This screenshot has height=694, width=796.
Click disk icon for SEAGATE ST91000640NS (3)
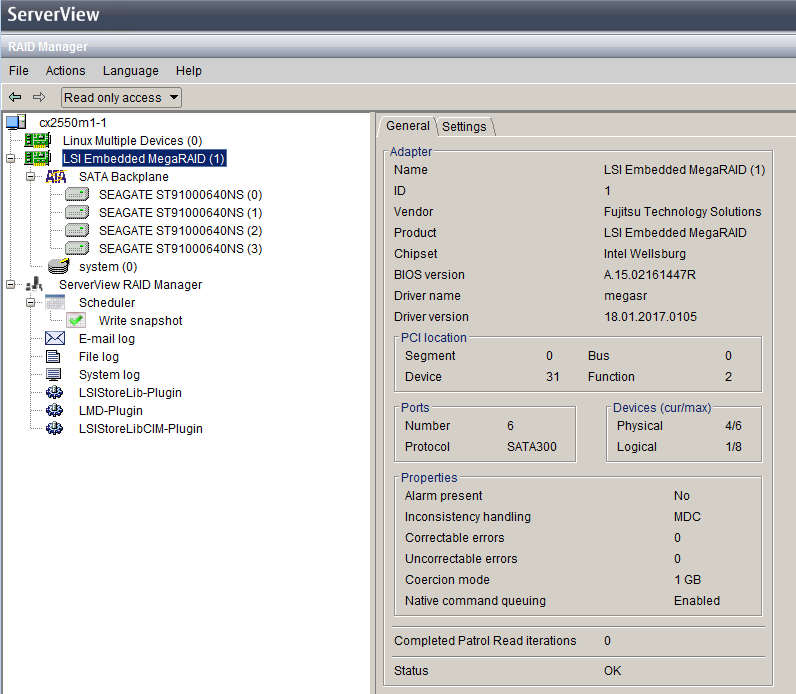77,248
